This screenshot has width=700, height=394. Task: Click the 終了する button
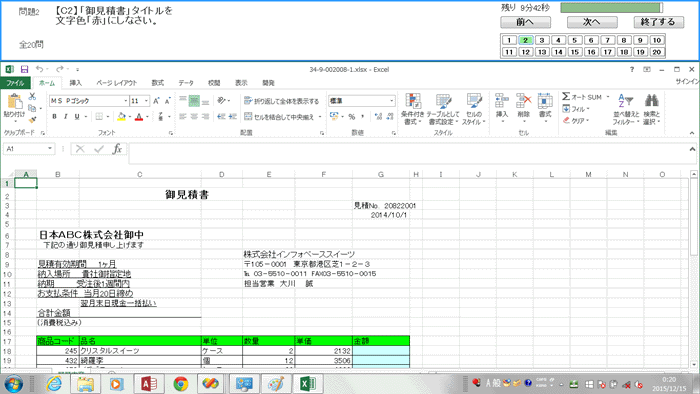658,22
